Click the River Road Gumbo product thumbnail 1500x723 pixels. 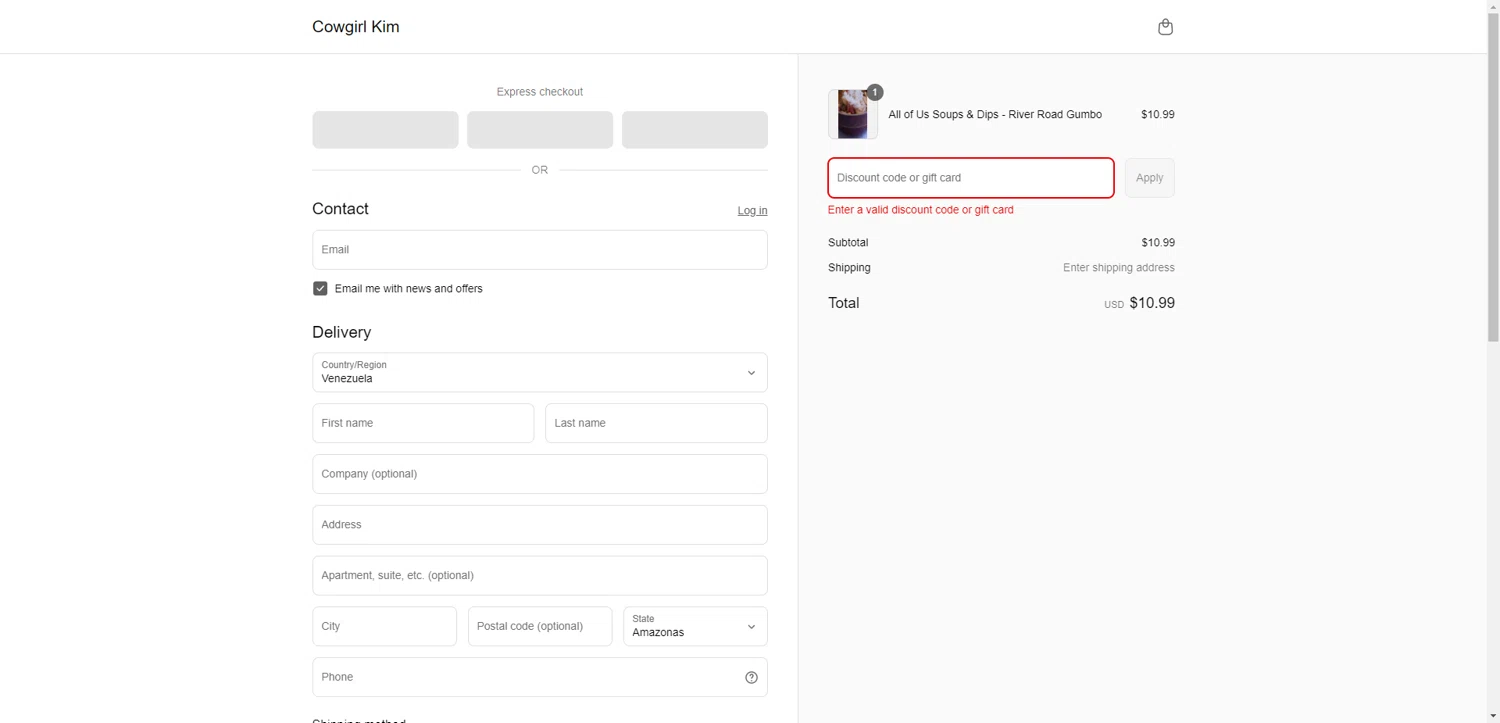coord(853,114)
